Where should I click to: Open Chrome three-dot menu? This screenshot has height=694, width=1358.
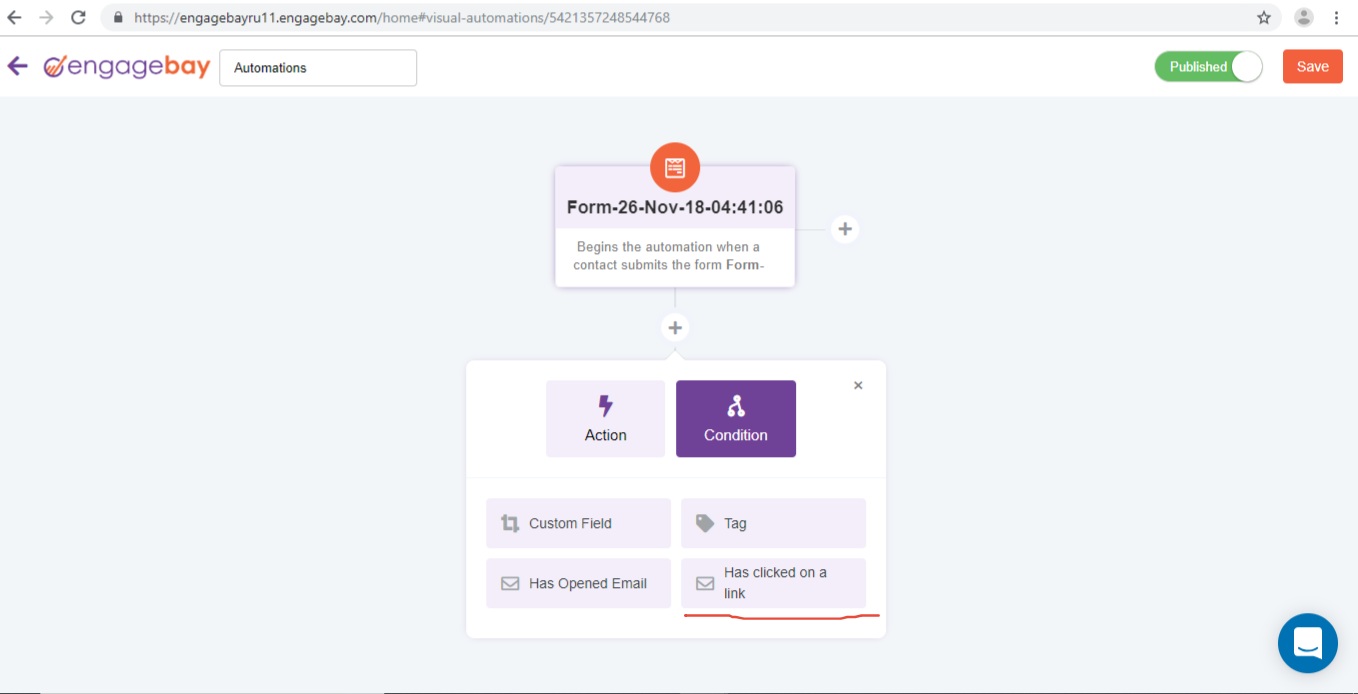point(1337,18)
